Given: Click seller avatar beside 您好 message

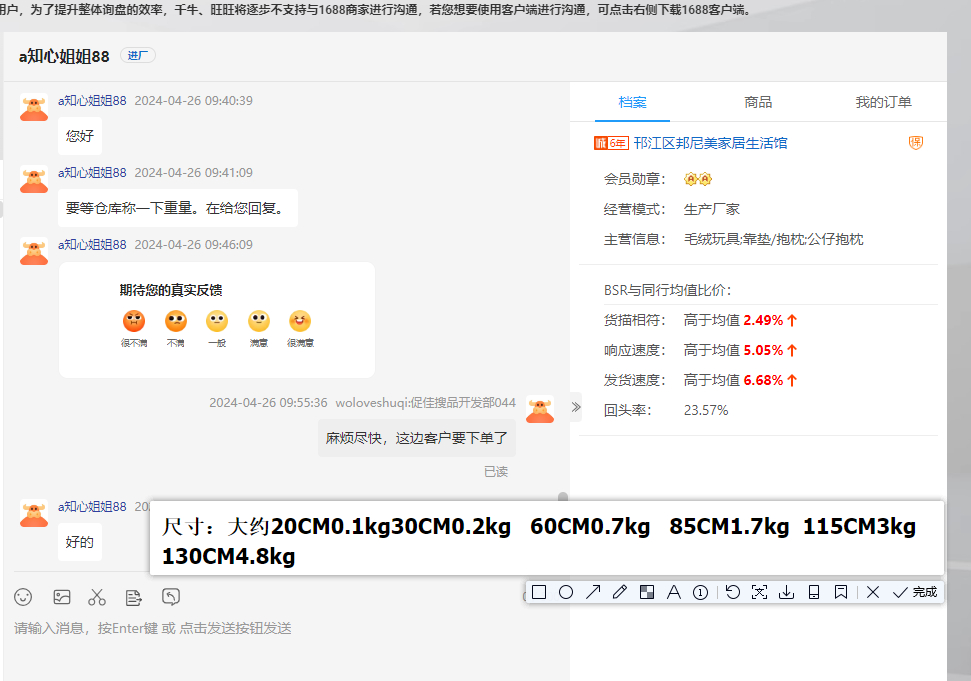Looking at the screenshot, I should click(x=34, y=107).
